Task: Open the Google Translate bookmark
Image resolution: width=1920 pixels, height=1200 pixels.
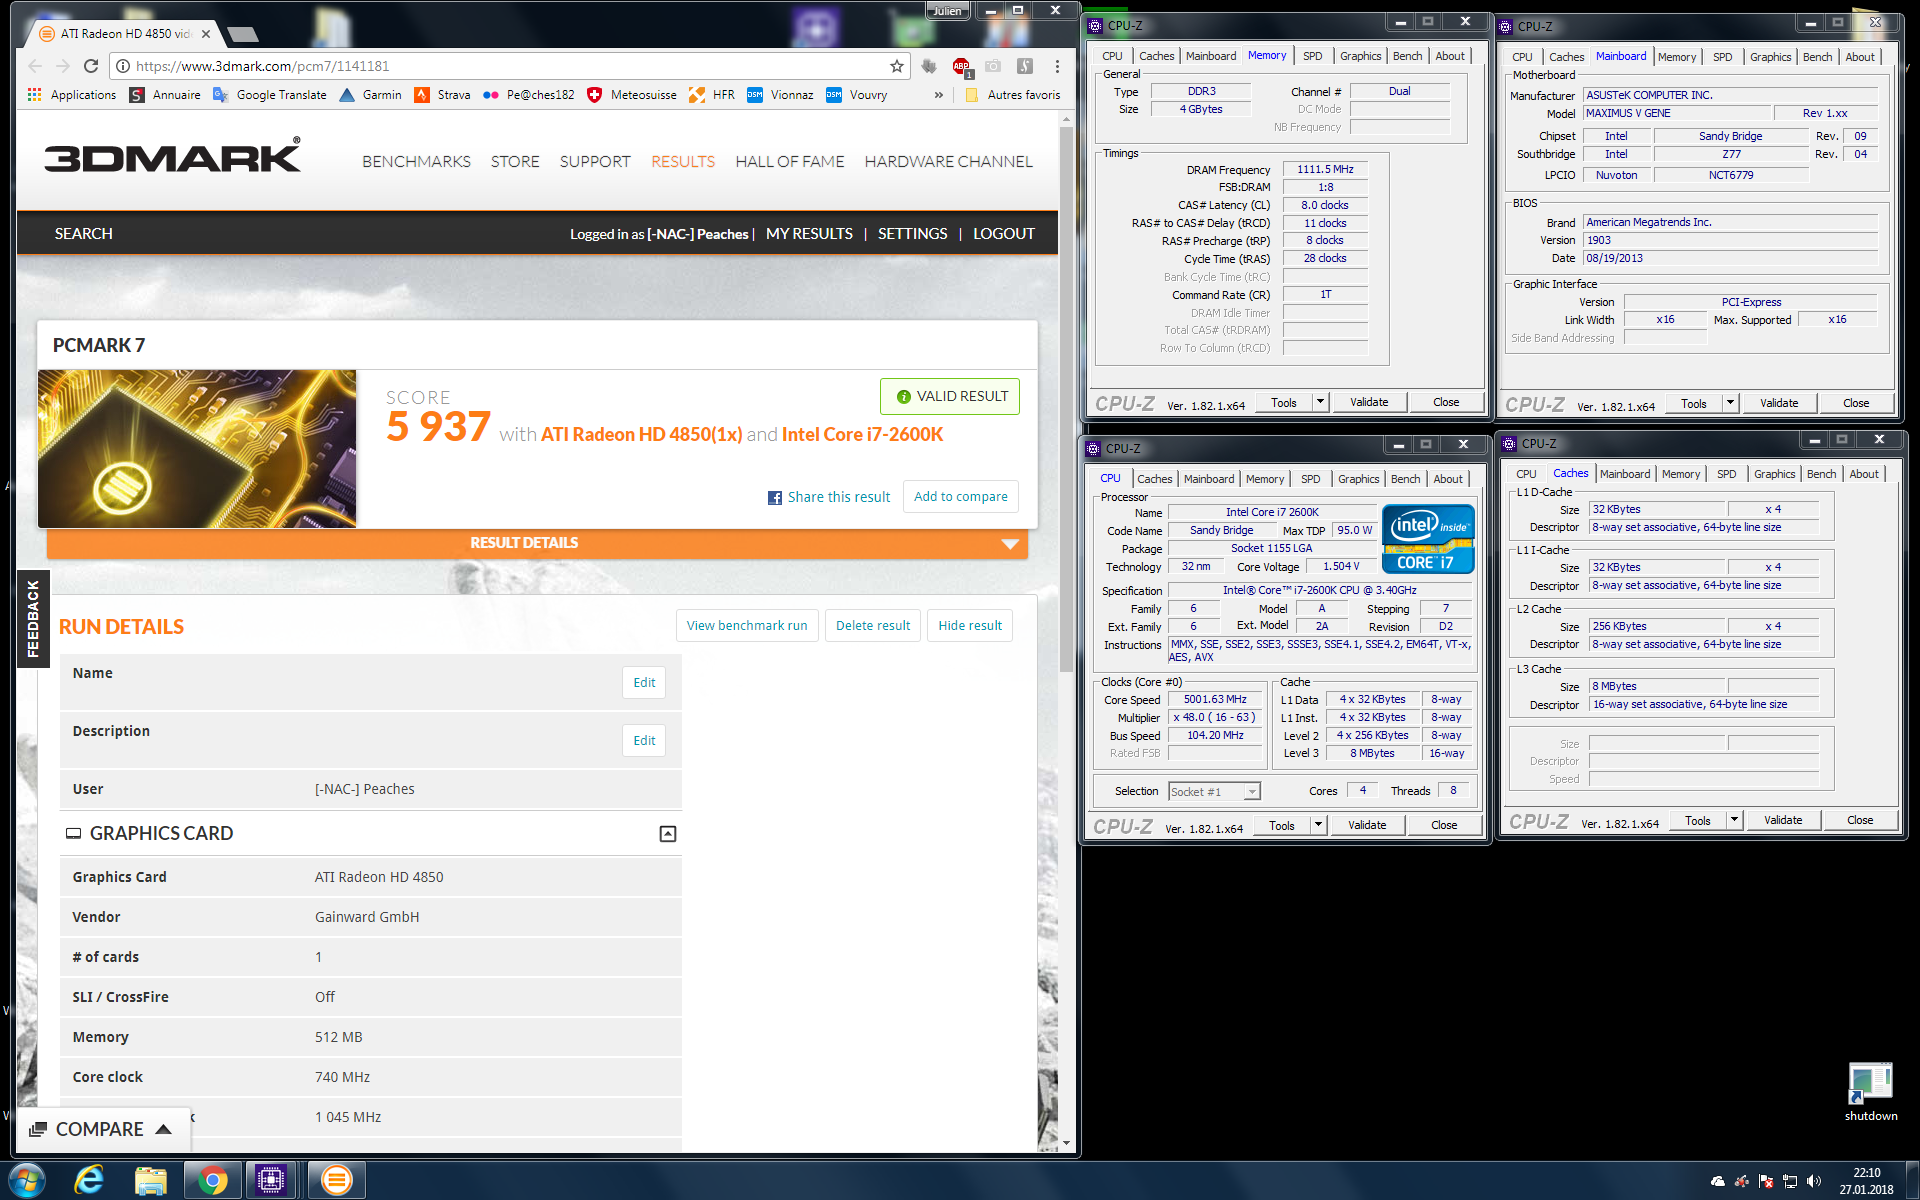Action: click(x=270, y=95)
